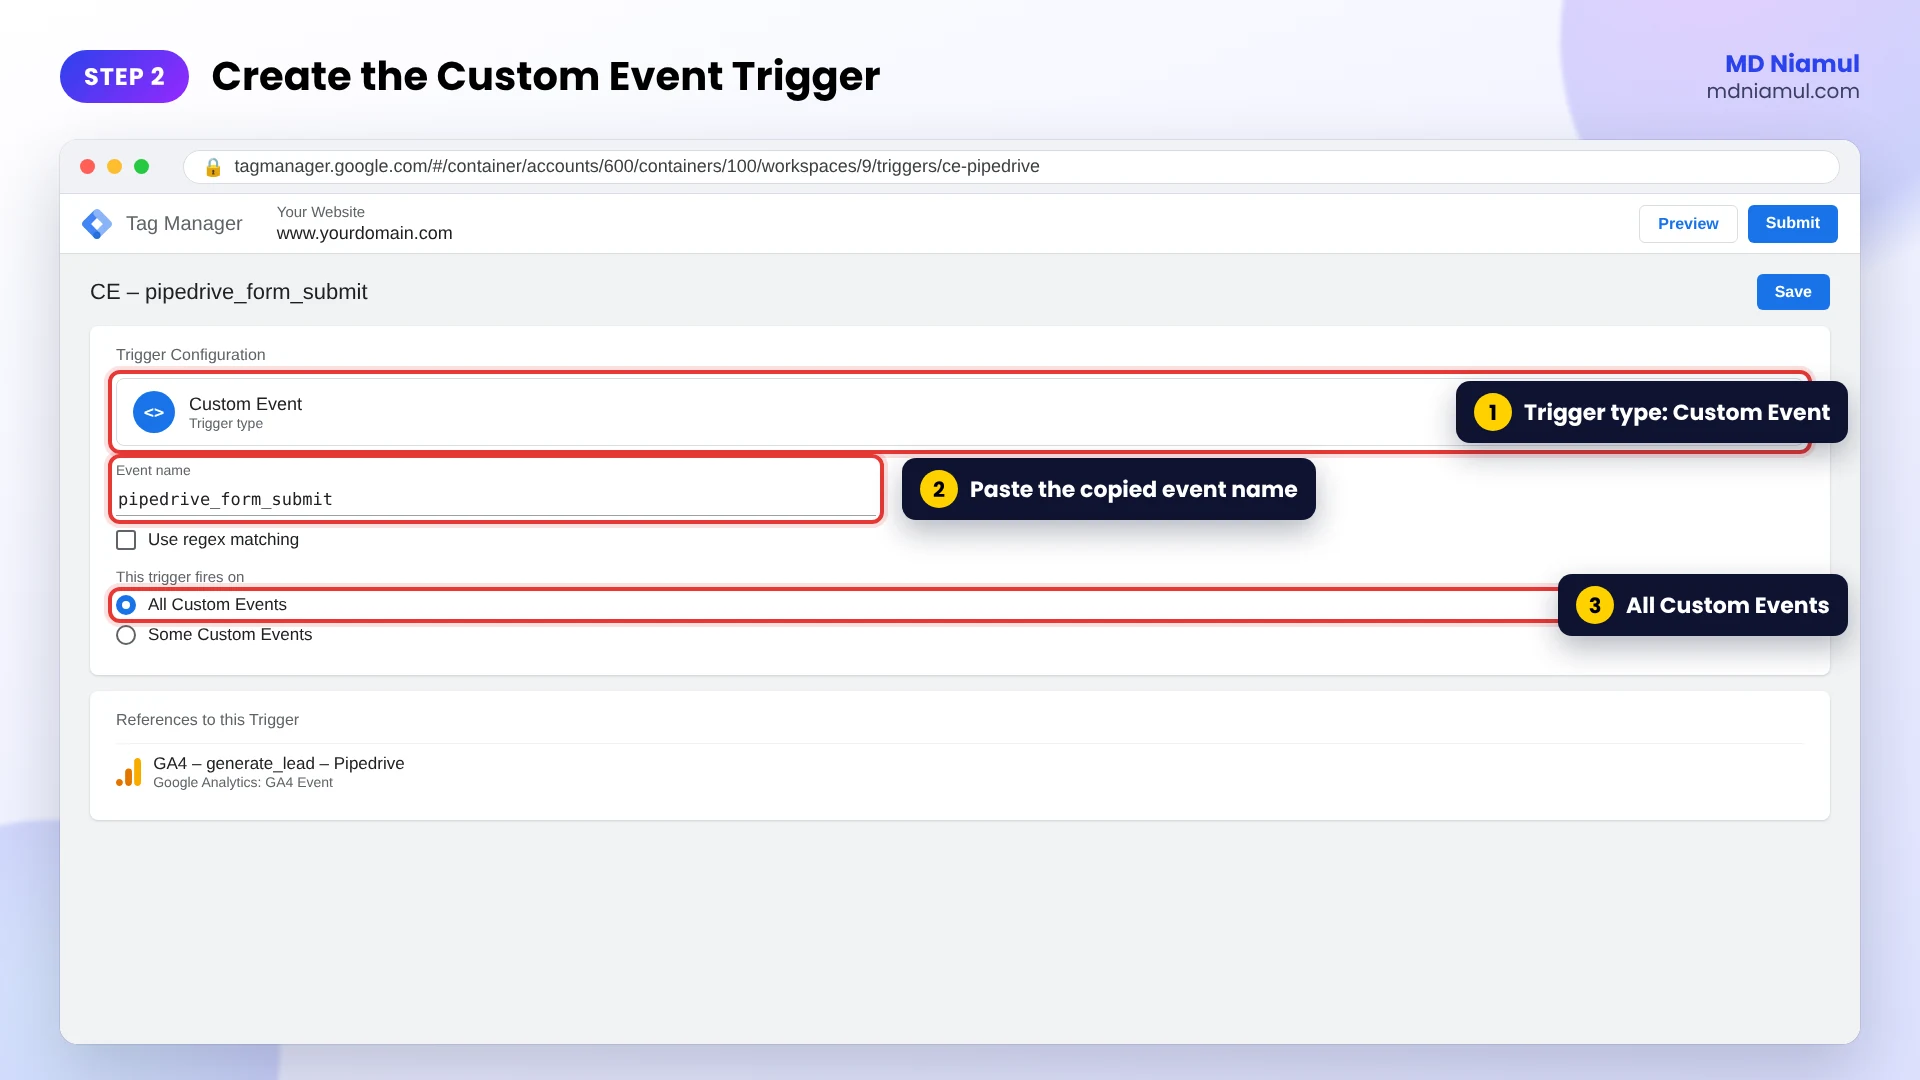This screenshot has width=1920, height=1080.
Task: Edit trigger name CE – pipedrive_form_submit
Action: click(x=229, y=292)
